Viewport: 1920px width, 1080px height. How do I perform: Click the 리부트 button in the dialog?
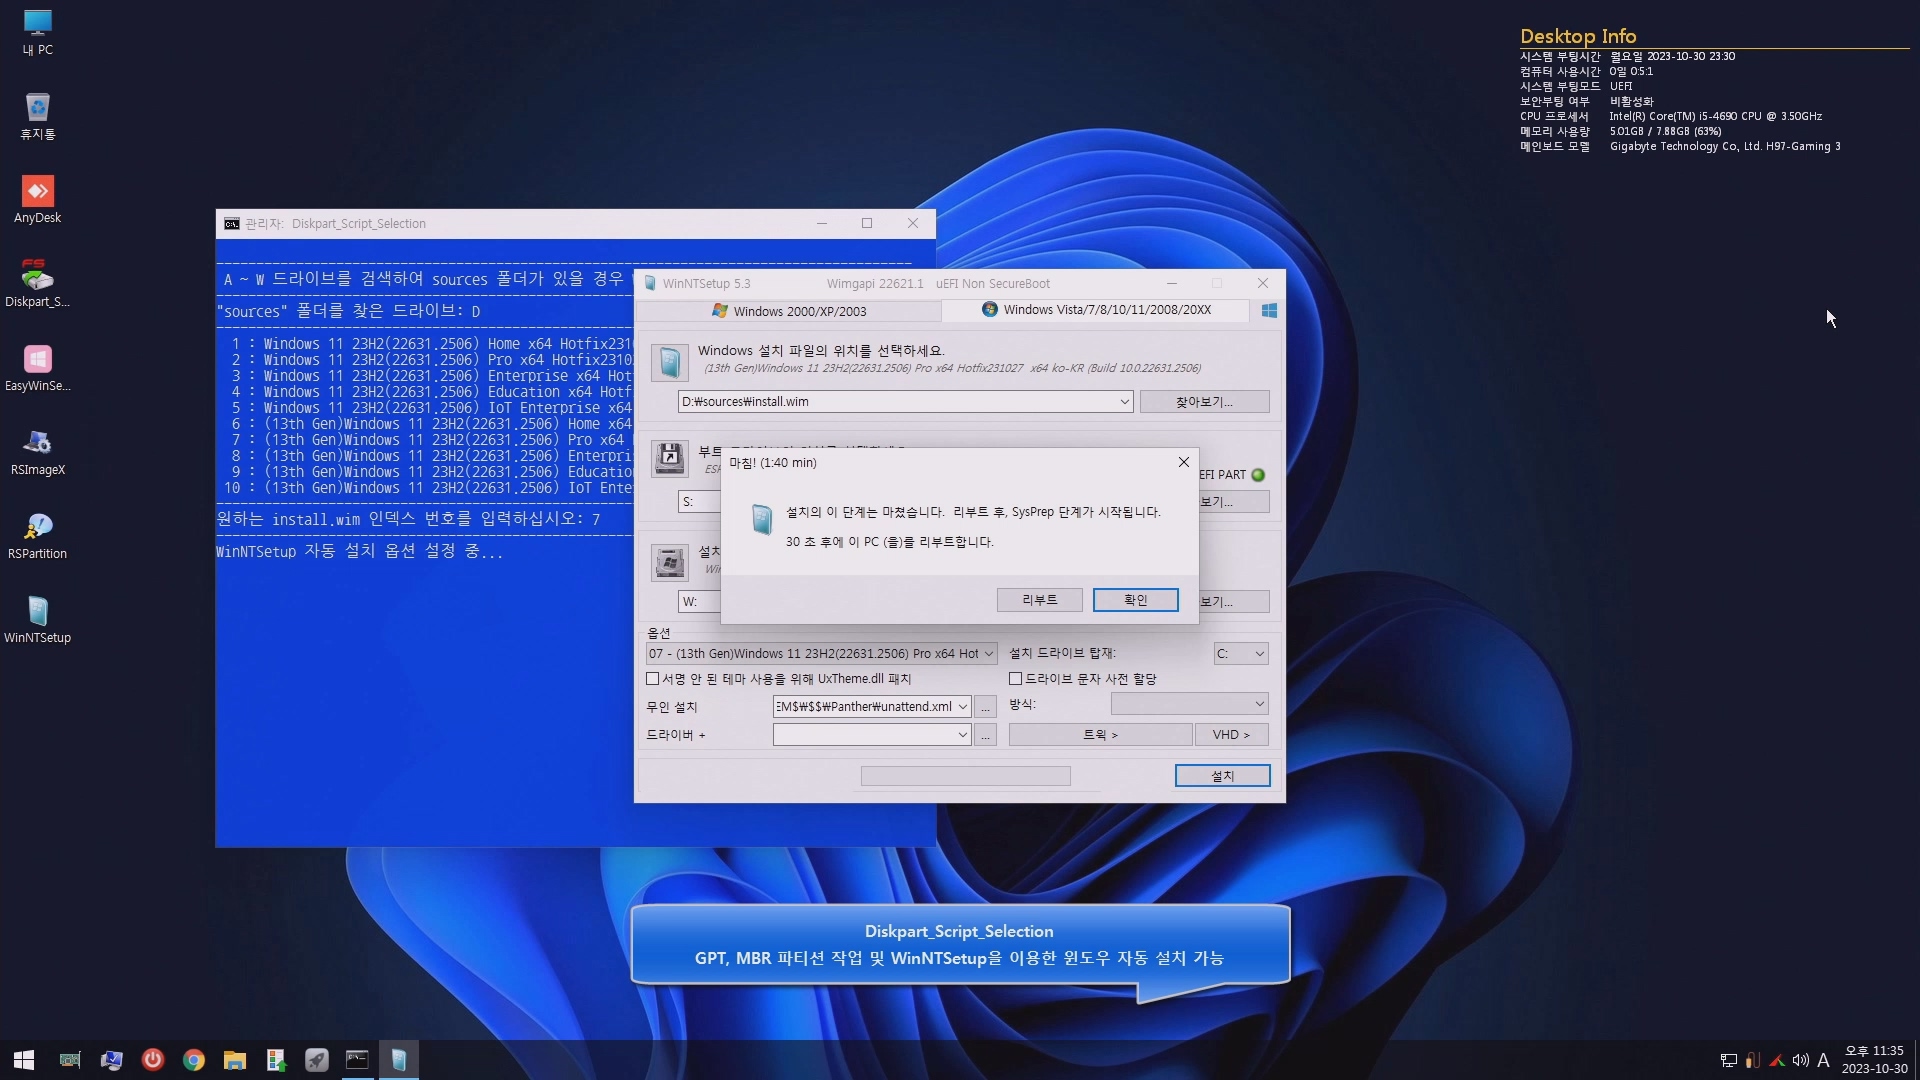(1039, 600)
